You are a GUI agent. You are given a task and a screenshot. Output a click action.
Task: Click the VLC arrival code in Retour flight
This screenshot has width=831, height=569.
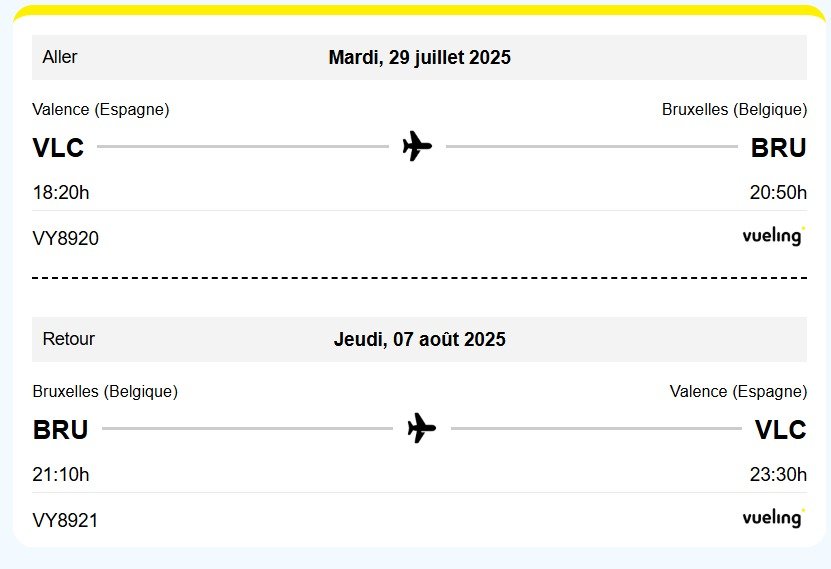click(780, 430)
